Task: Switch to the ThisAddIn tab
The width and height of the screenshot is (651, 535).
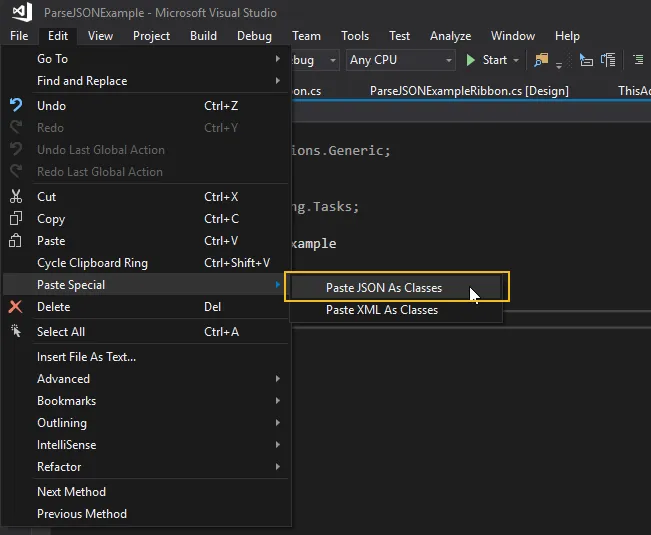Action: pyautogui.click(x=634, y=91)
